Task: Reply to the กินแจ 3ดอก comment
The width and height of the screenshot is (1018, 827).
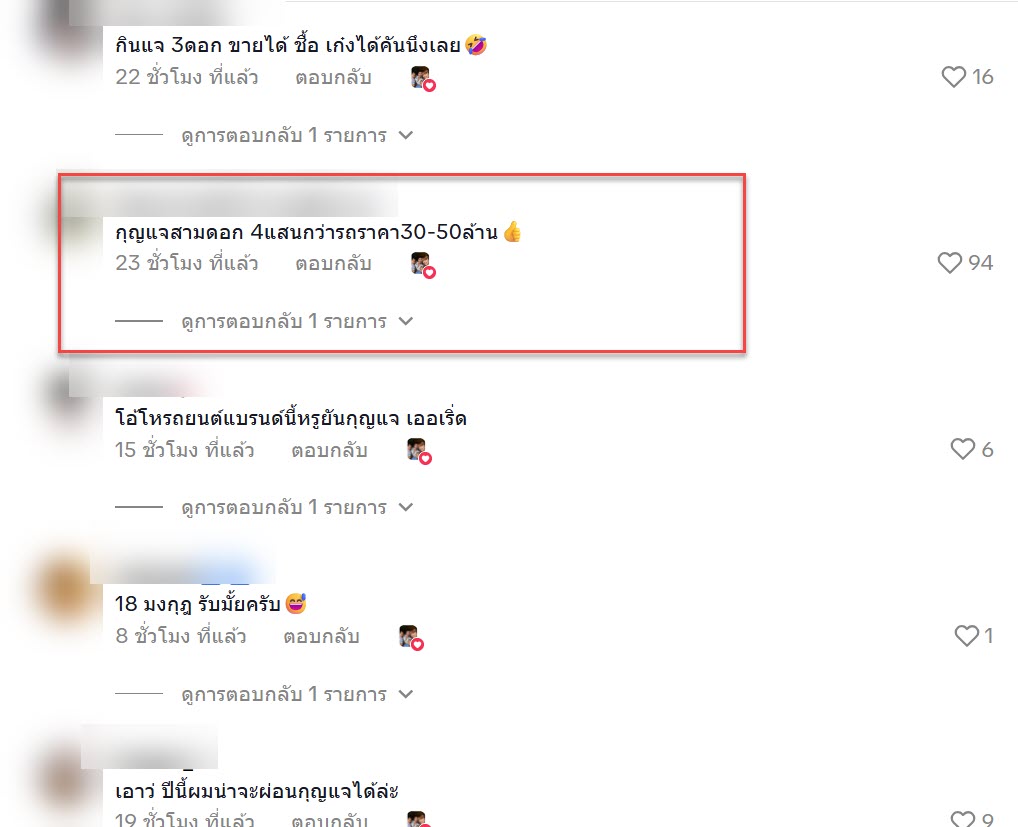Action: click(333, 77)
